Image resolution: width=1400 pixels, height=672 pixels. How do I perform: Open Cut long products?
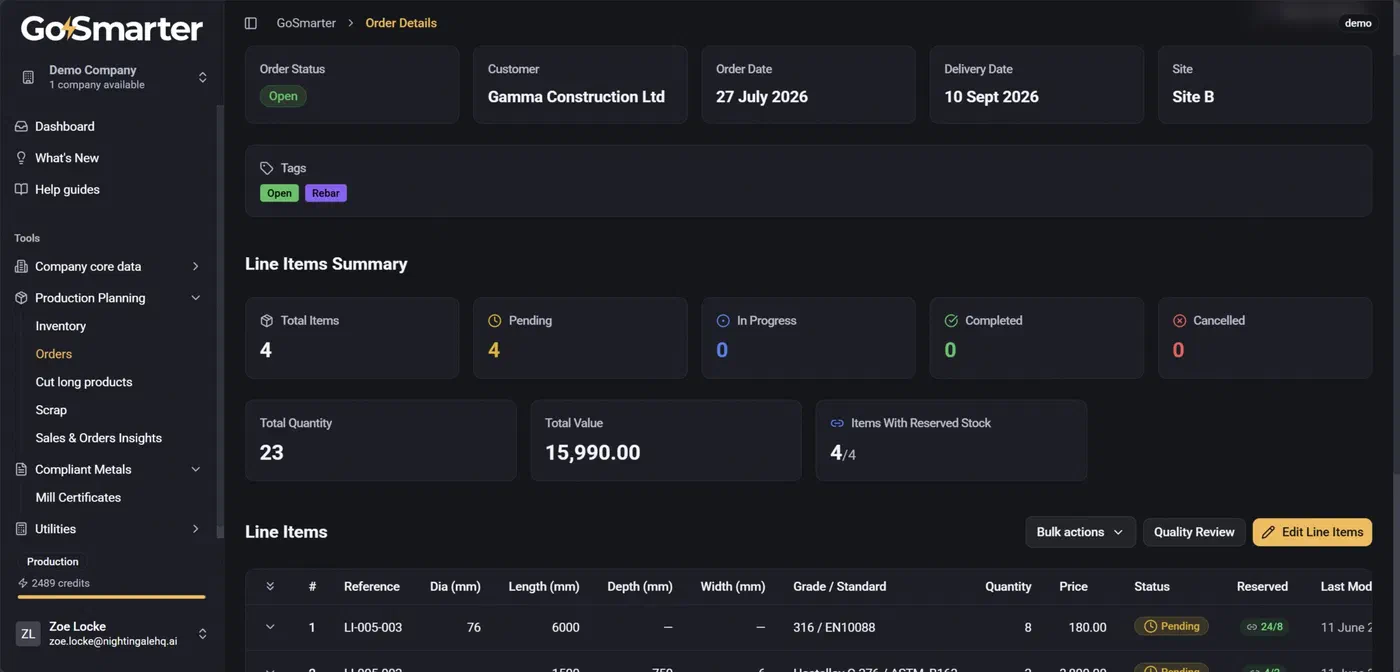tap(84, 382)
